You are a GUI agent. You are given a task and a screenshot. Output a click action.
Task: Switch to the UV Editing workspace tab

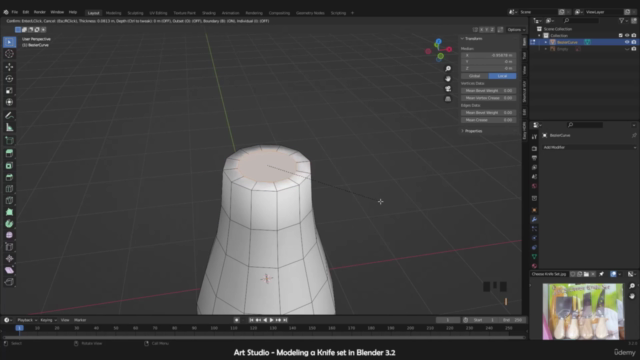click(158, 13)
